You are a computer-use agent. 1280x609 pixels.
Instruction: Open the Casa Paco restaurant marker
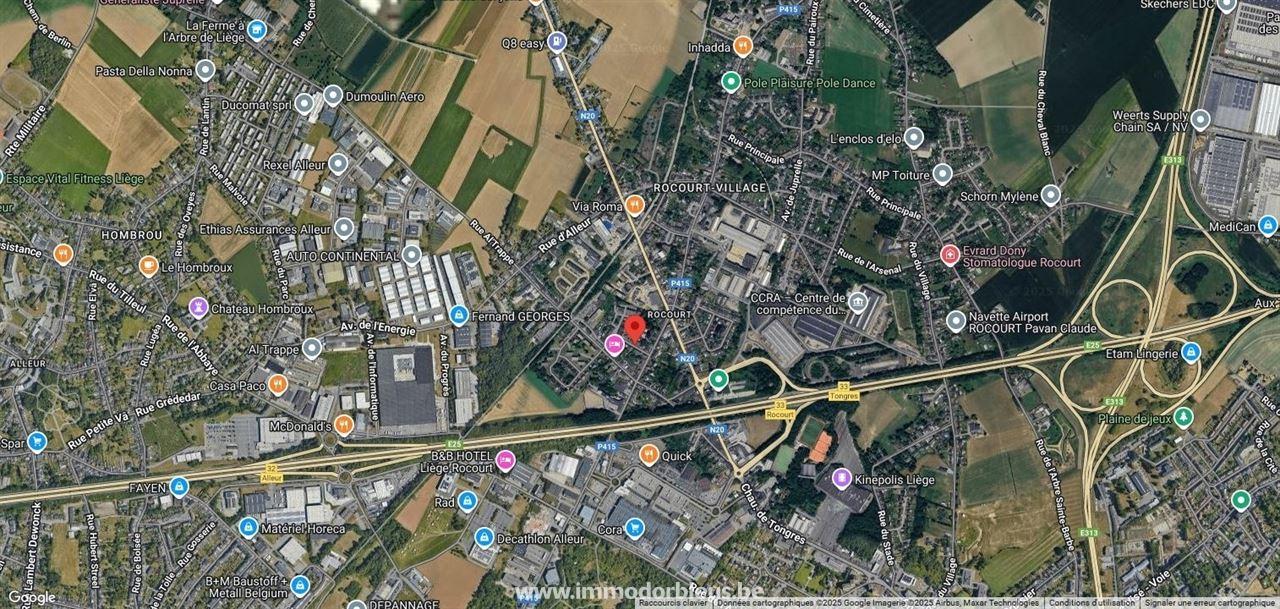click(x=278, y=384)
